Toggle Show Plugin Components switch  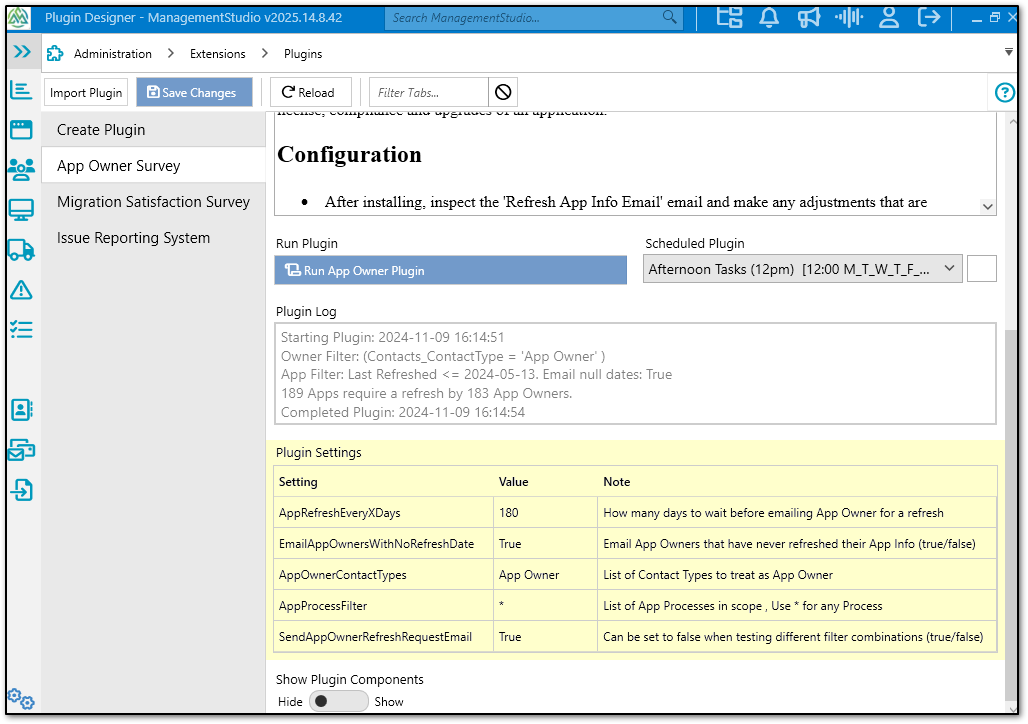pyautogui.click(x=338, y=702)
